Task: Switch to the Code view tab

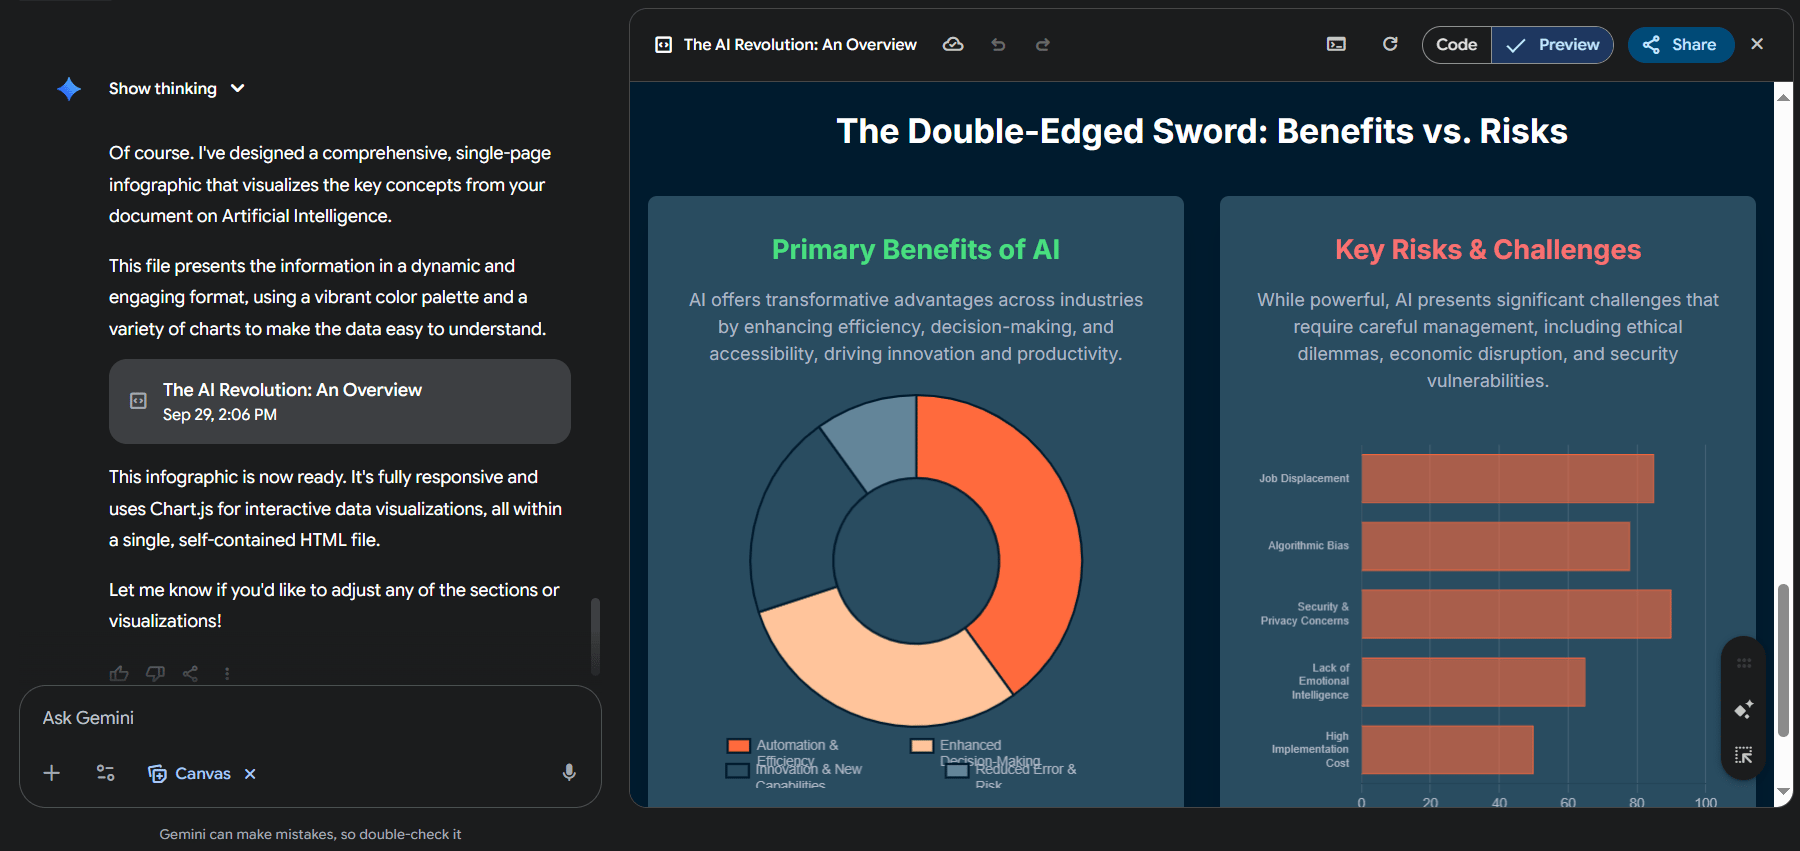Action: (x=1456, y=45)
